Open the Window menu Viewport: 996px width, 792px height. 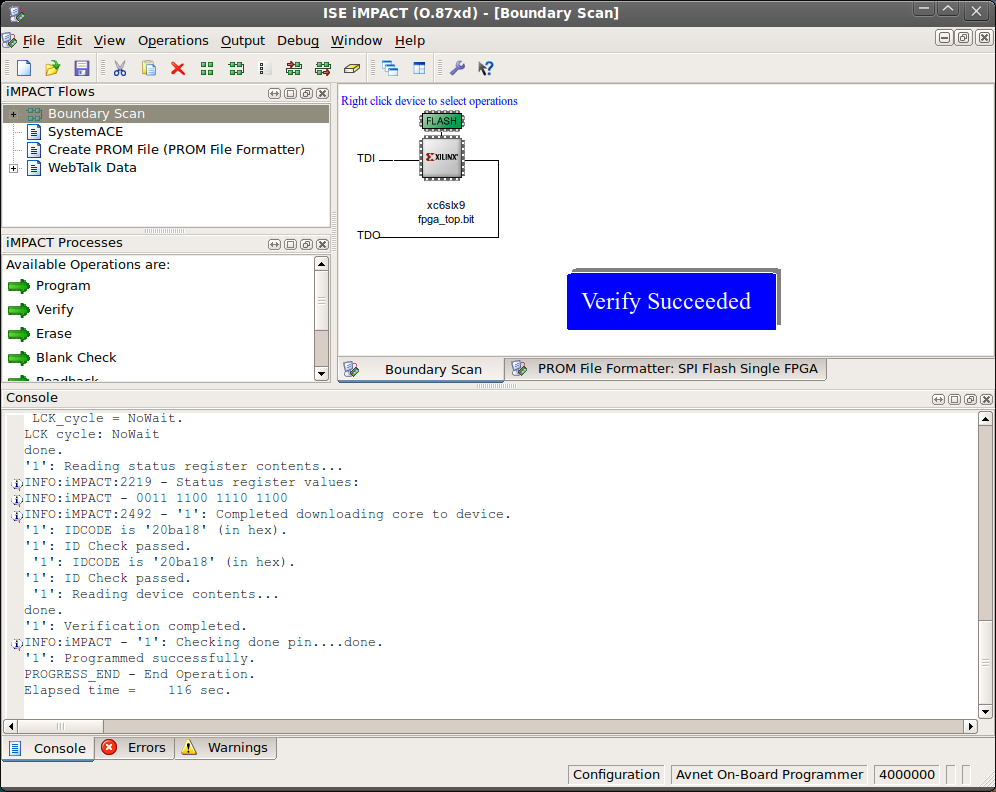(356, 41)
